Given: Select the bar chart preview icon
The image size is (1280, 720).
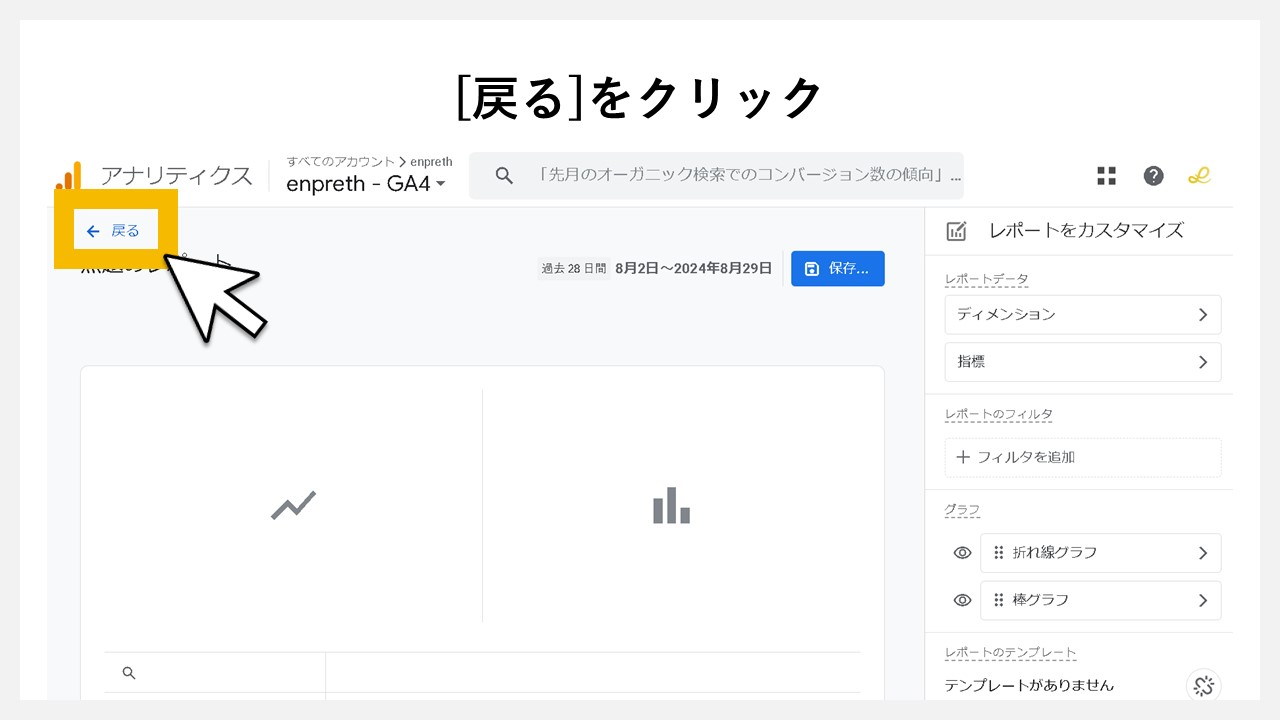Looking at the screenshot, I should [670, 505].
